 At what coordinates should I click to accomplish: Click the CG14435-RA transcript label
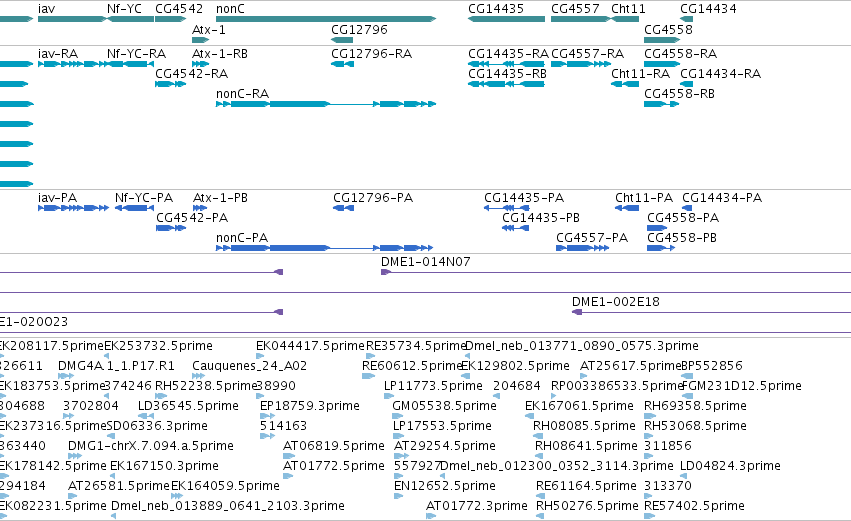[509, 54]
